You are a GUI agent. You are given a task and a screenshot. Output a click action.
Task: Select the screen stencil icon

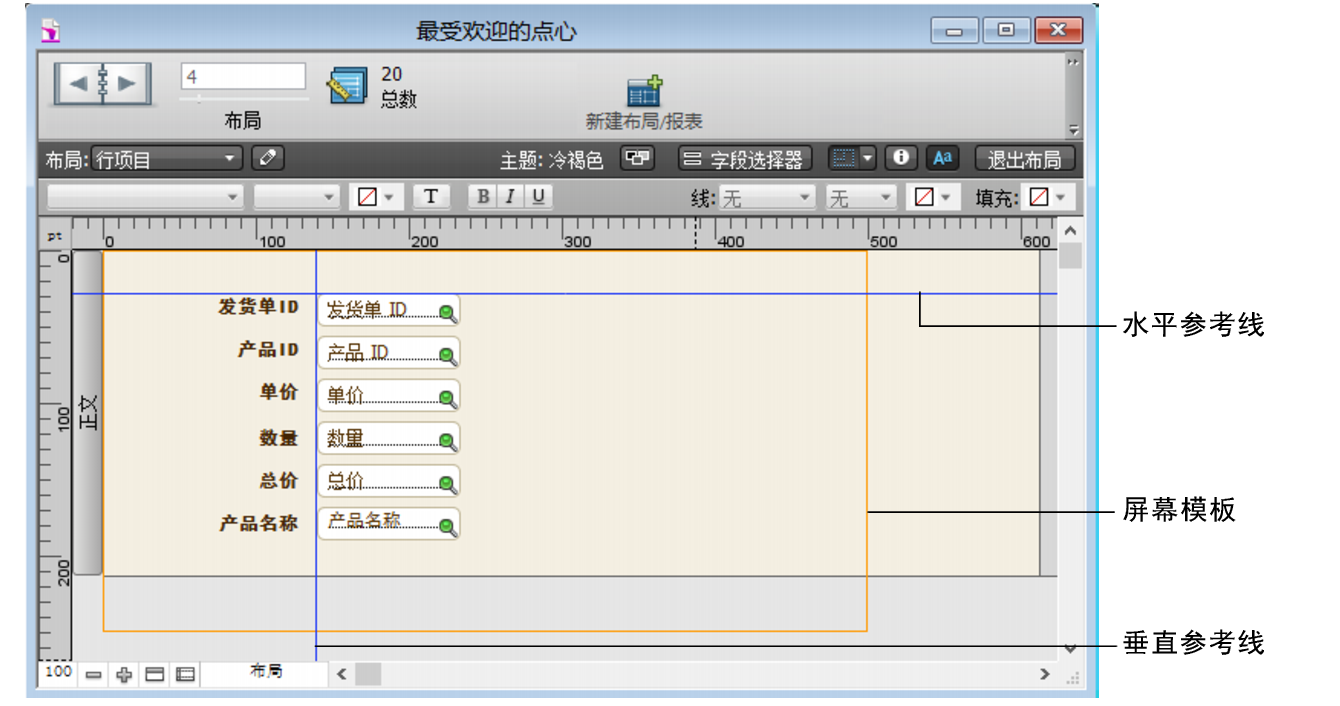point(844,158)
